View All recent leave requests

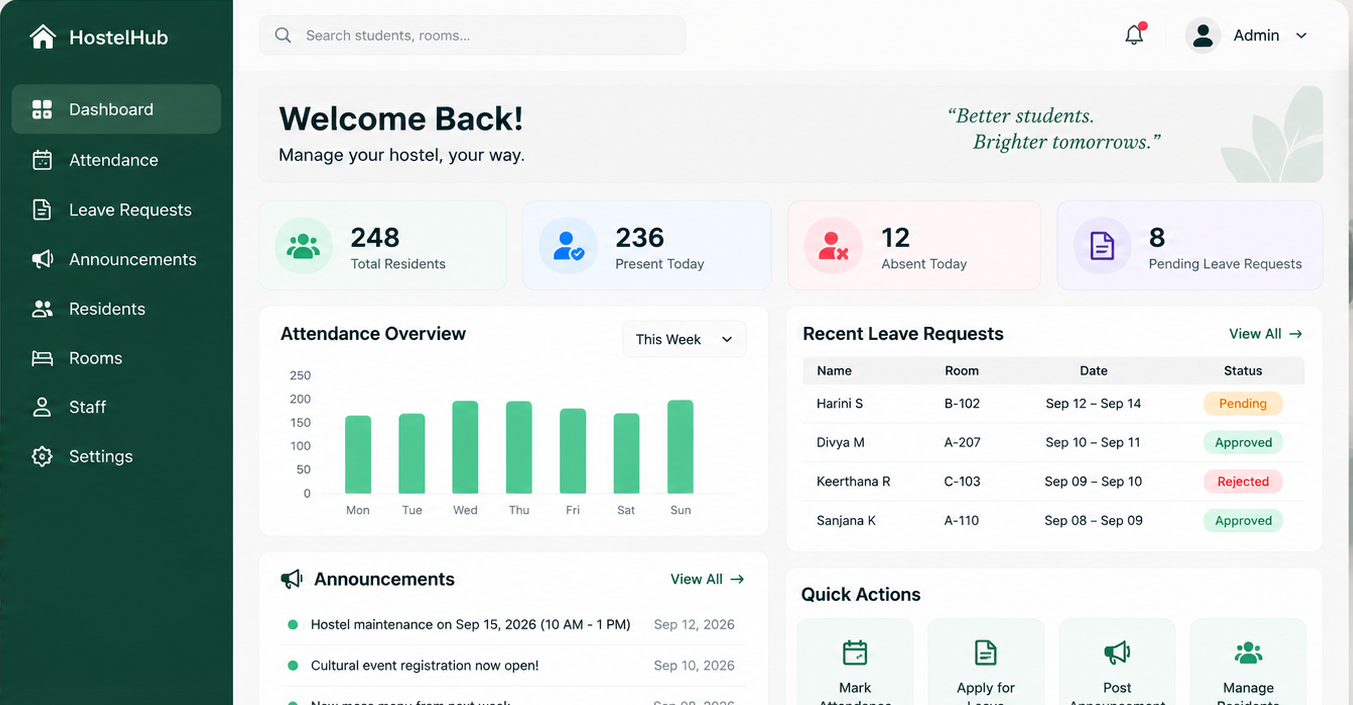1265,334
